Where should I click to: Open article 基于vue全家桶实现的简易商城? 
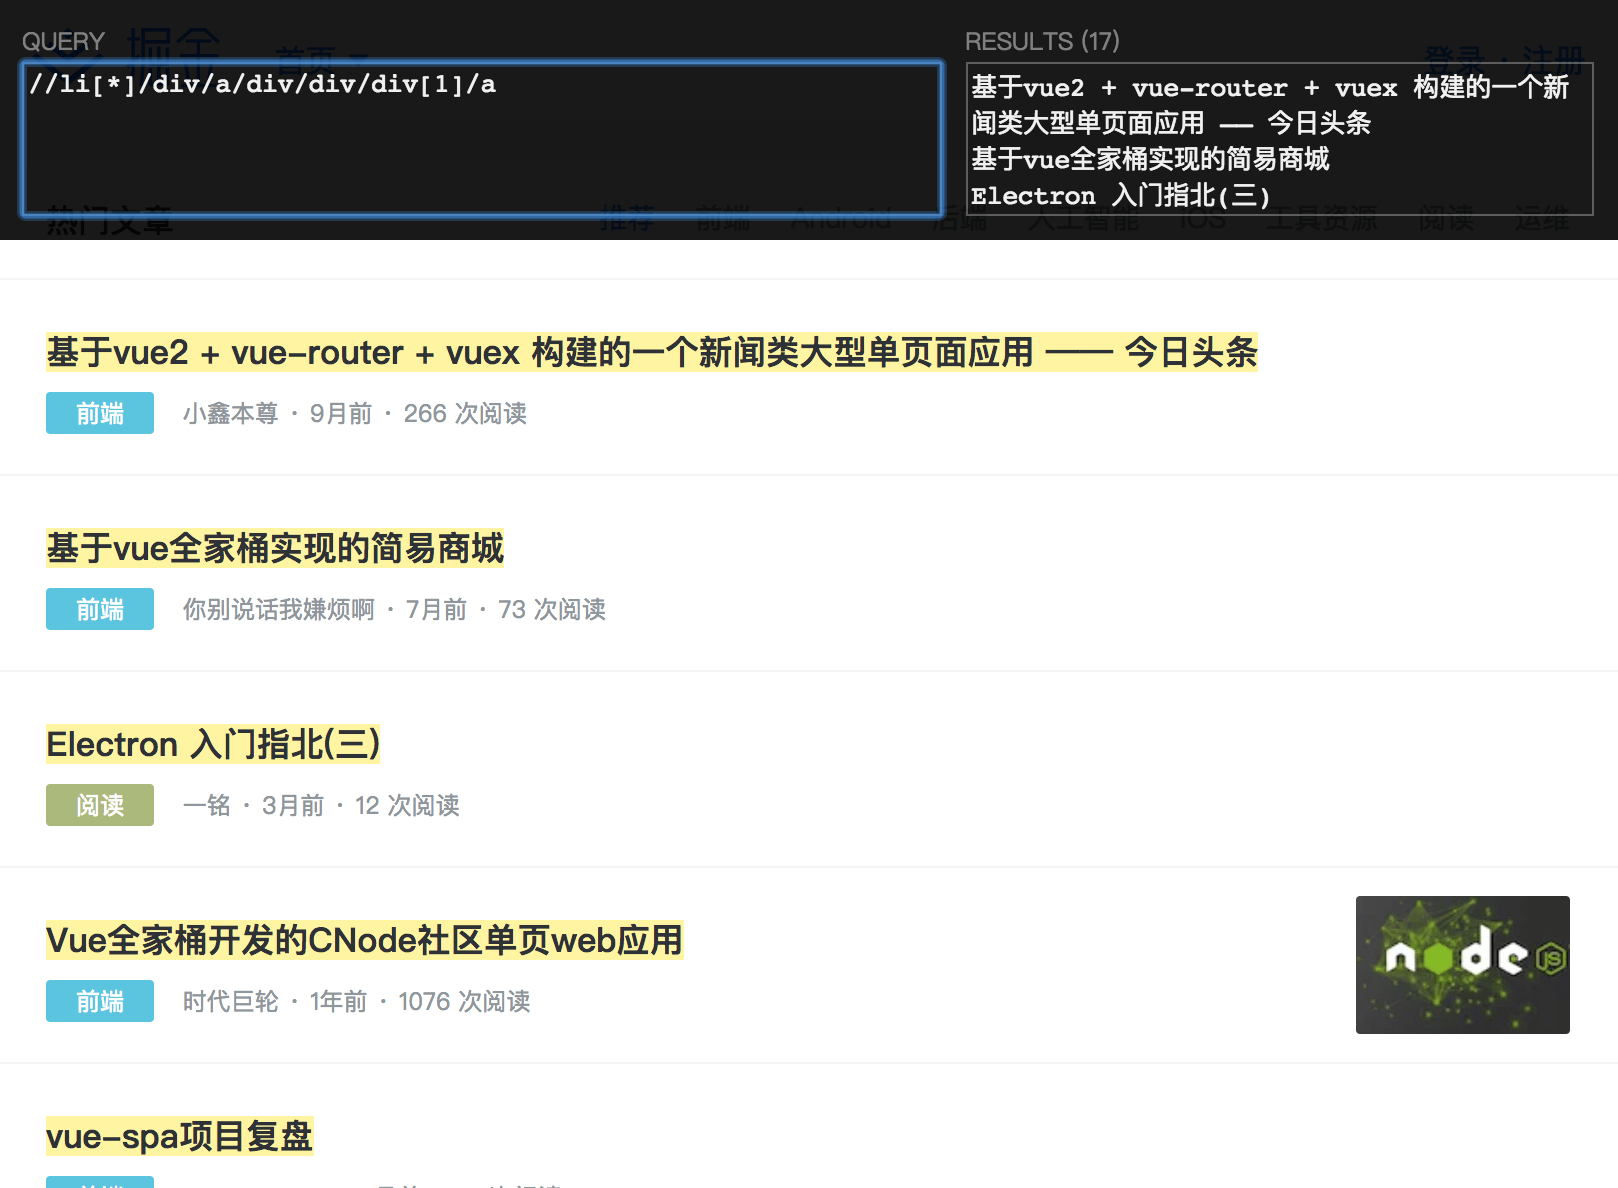click(275, 548)
